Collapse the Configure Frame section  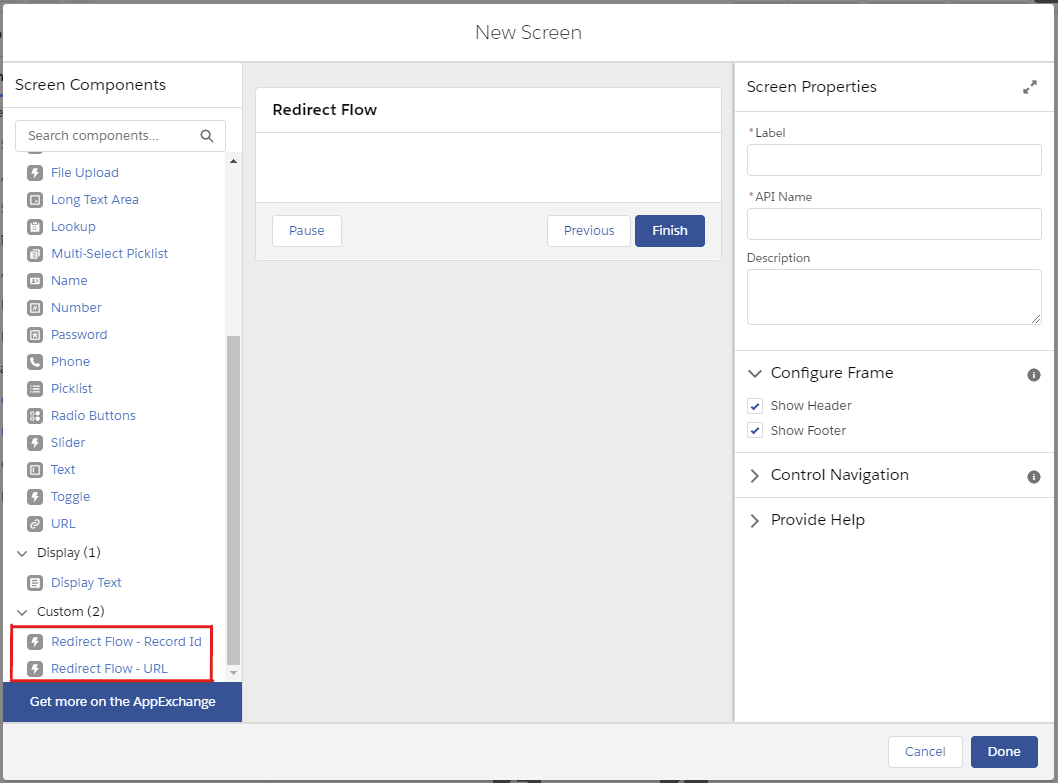click(x=755, y=373)
